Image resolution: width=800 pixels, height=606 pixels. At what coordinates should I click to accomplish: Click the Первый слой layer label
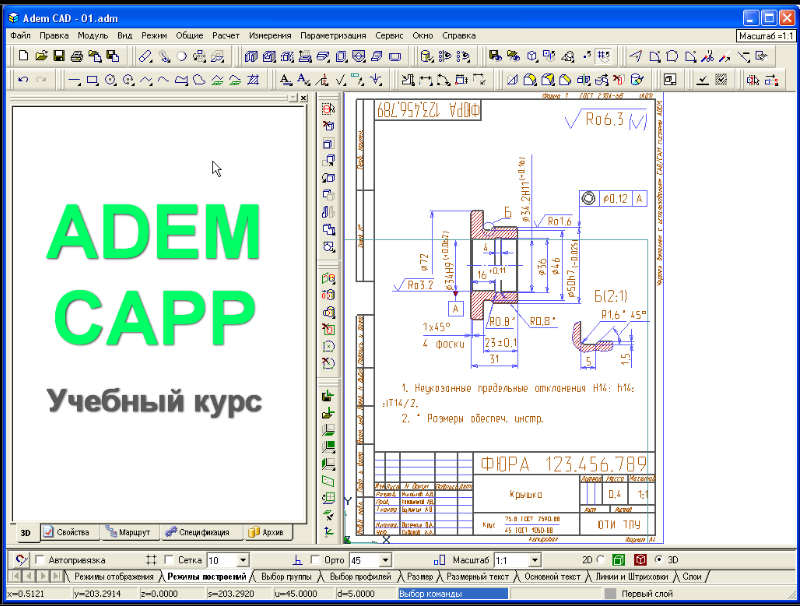[x=647, y=594]
